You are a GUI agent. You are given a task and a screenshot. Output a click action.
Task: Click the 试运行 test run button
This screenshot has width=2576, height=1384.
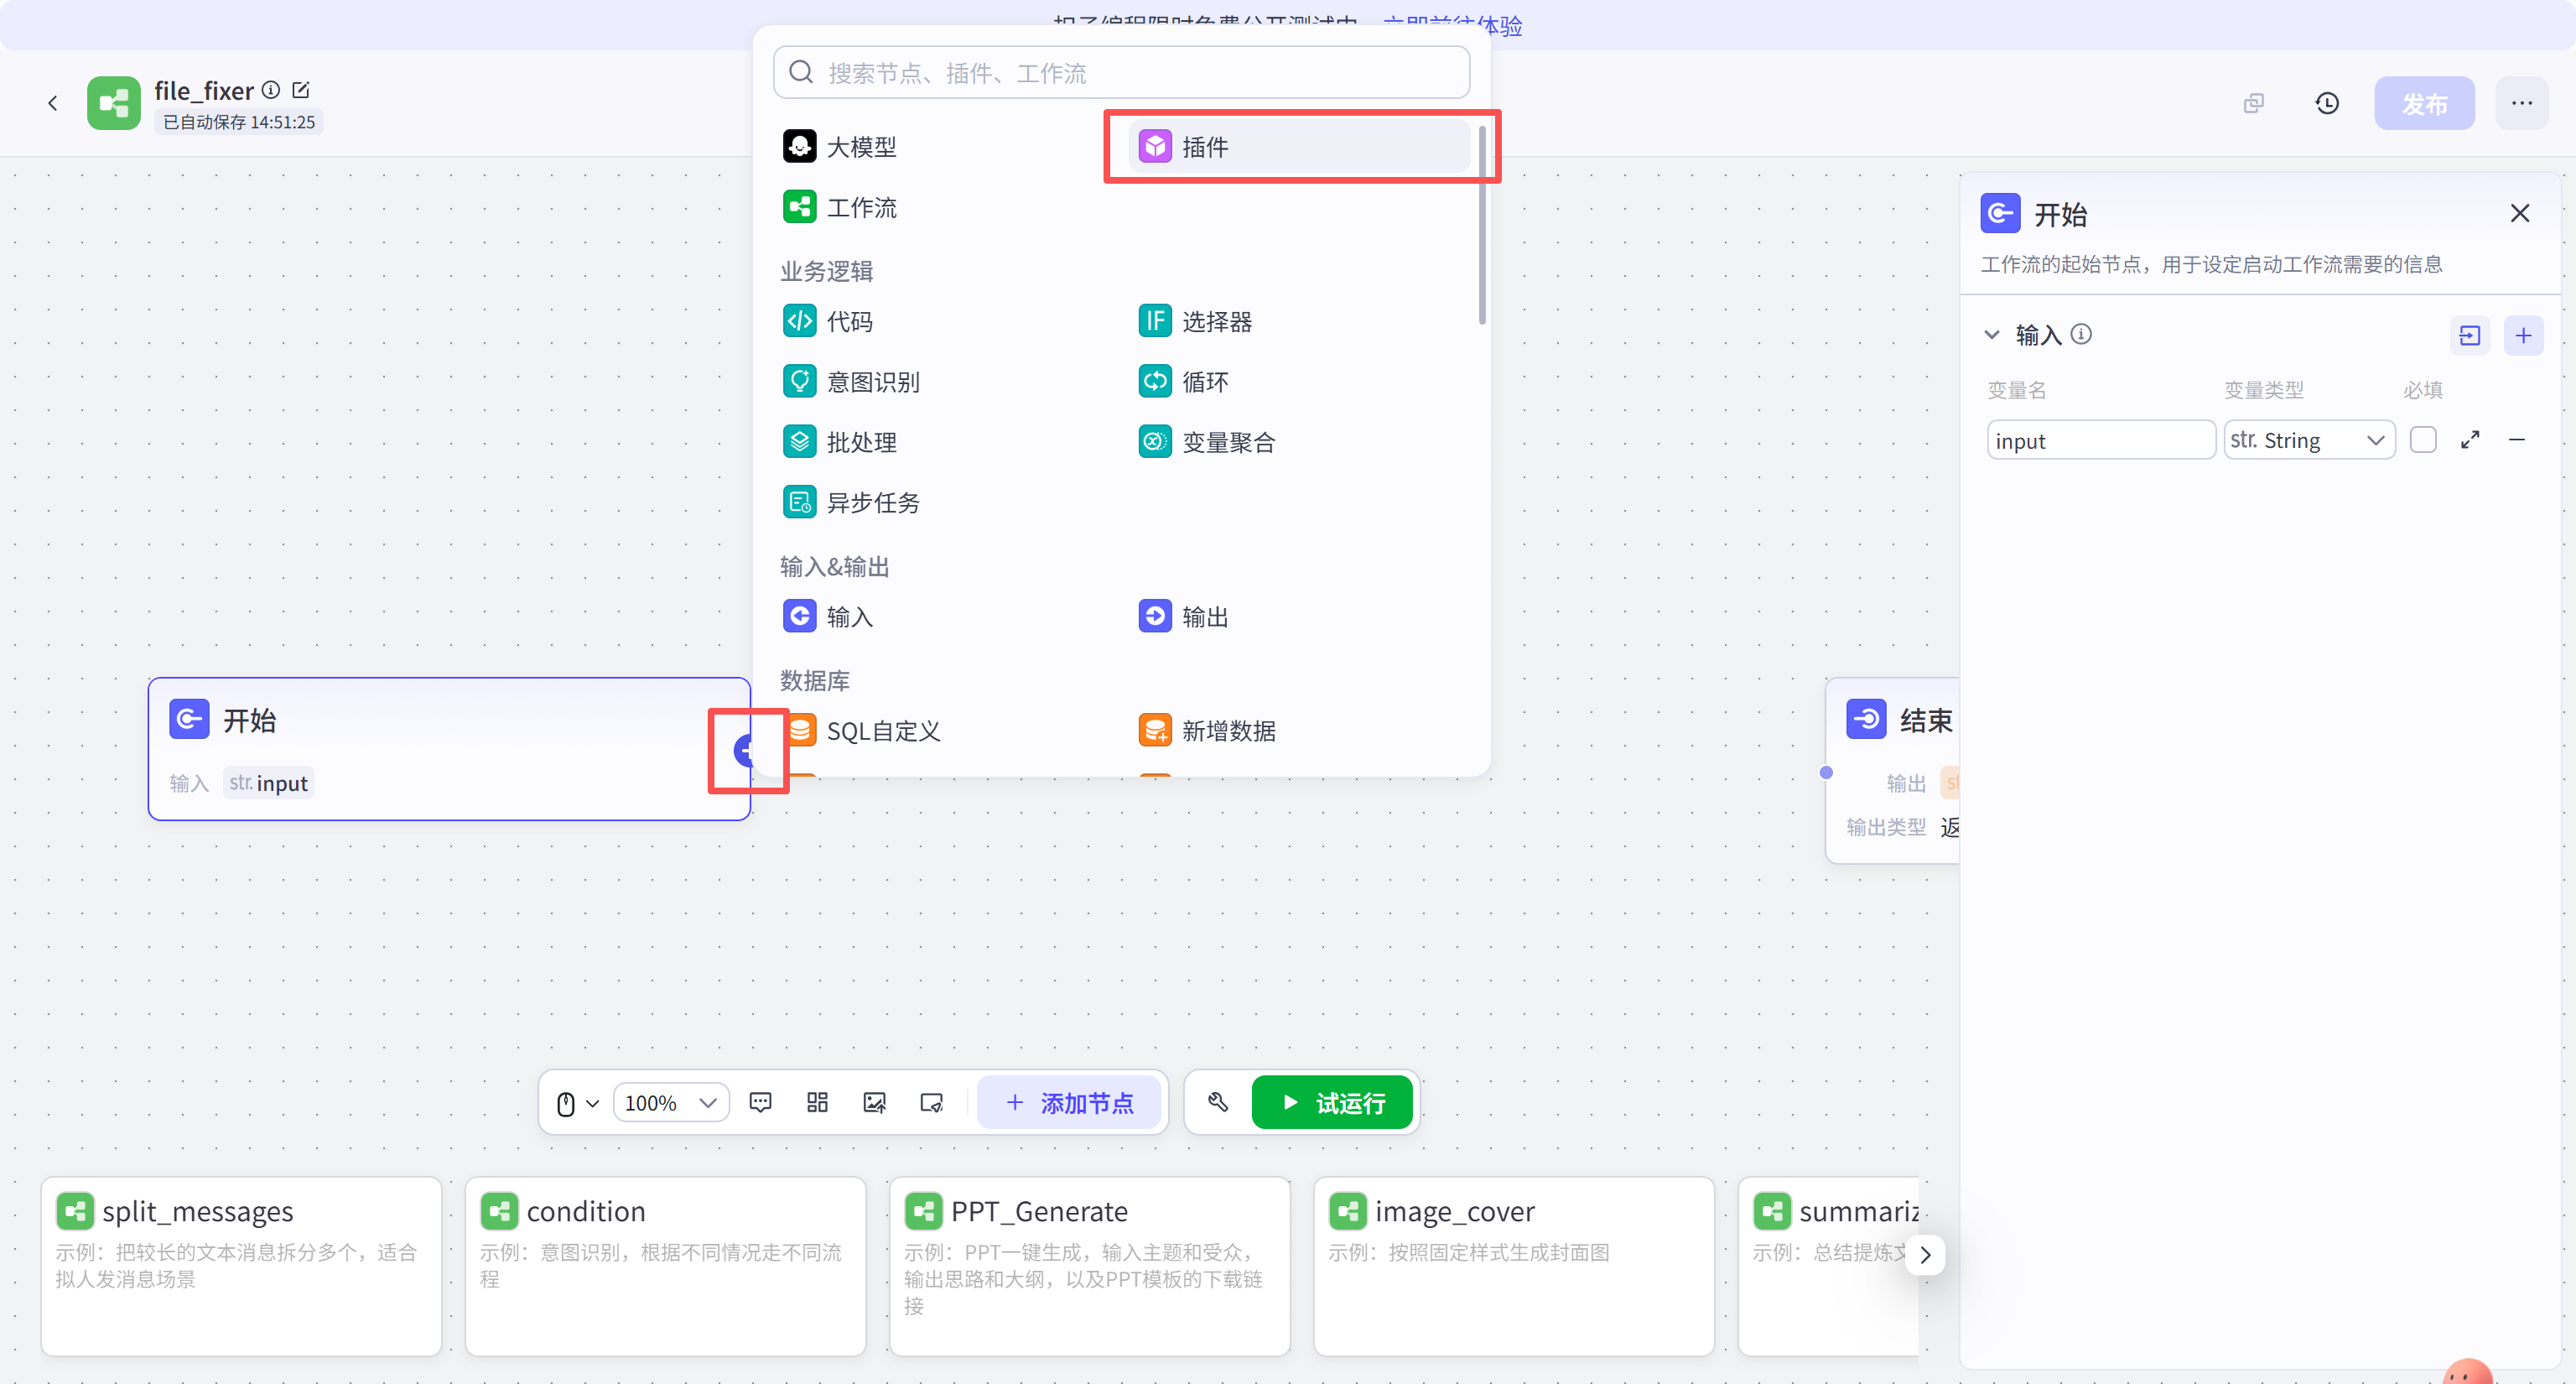(x=1331, y=1102)
